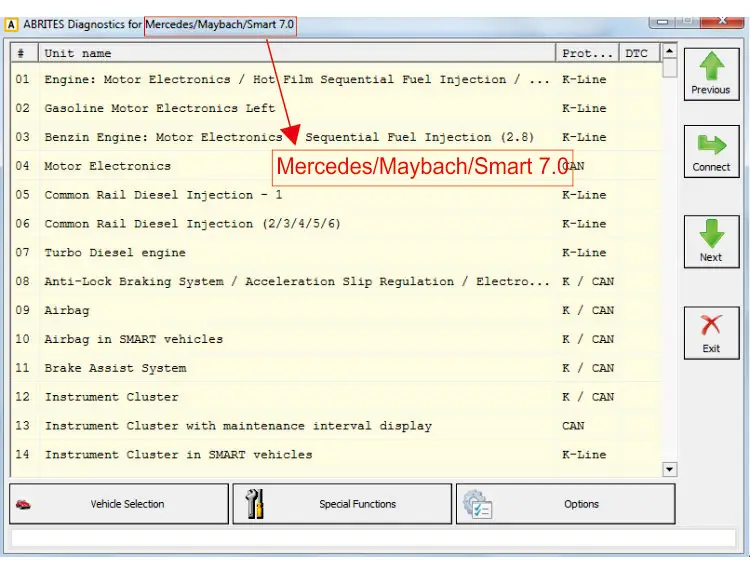750x565 pixels.
Task: Select unit 01 Engine: Motor Electronics row
Action: 336,79
